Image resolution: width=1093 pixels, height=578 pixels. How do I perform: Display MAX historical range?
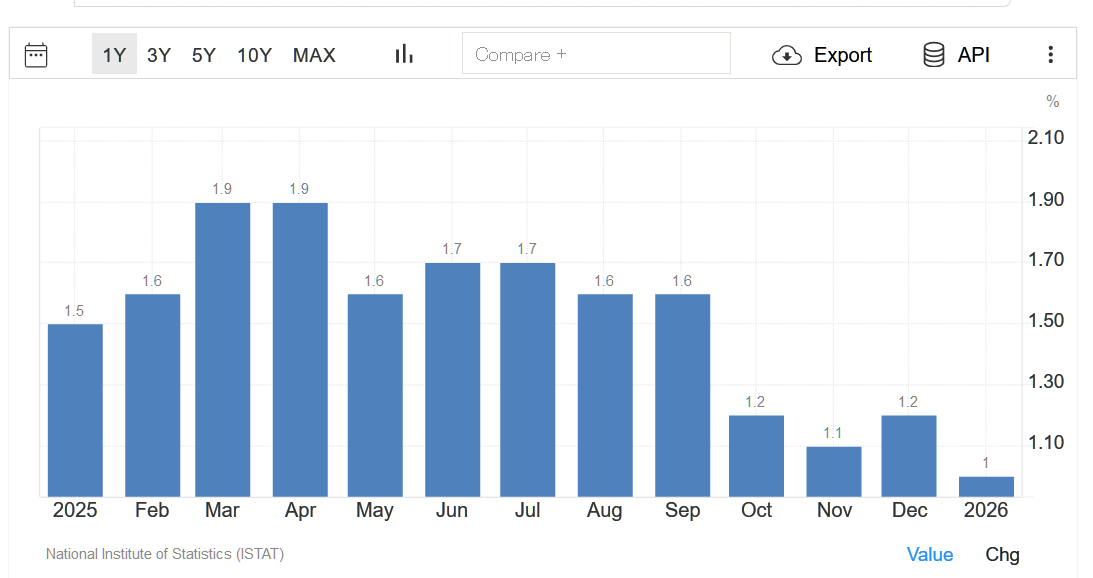(x=314, y=55)
